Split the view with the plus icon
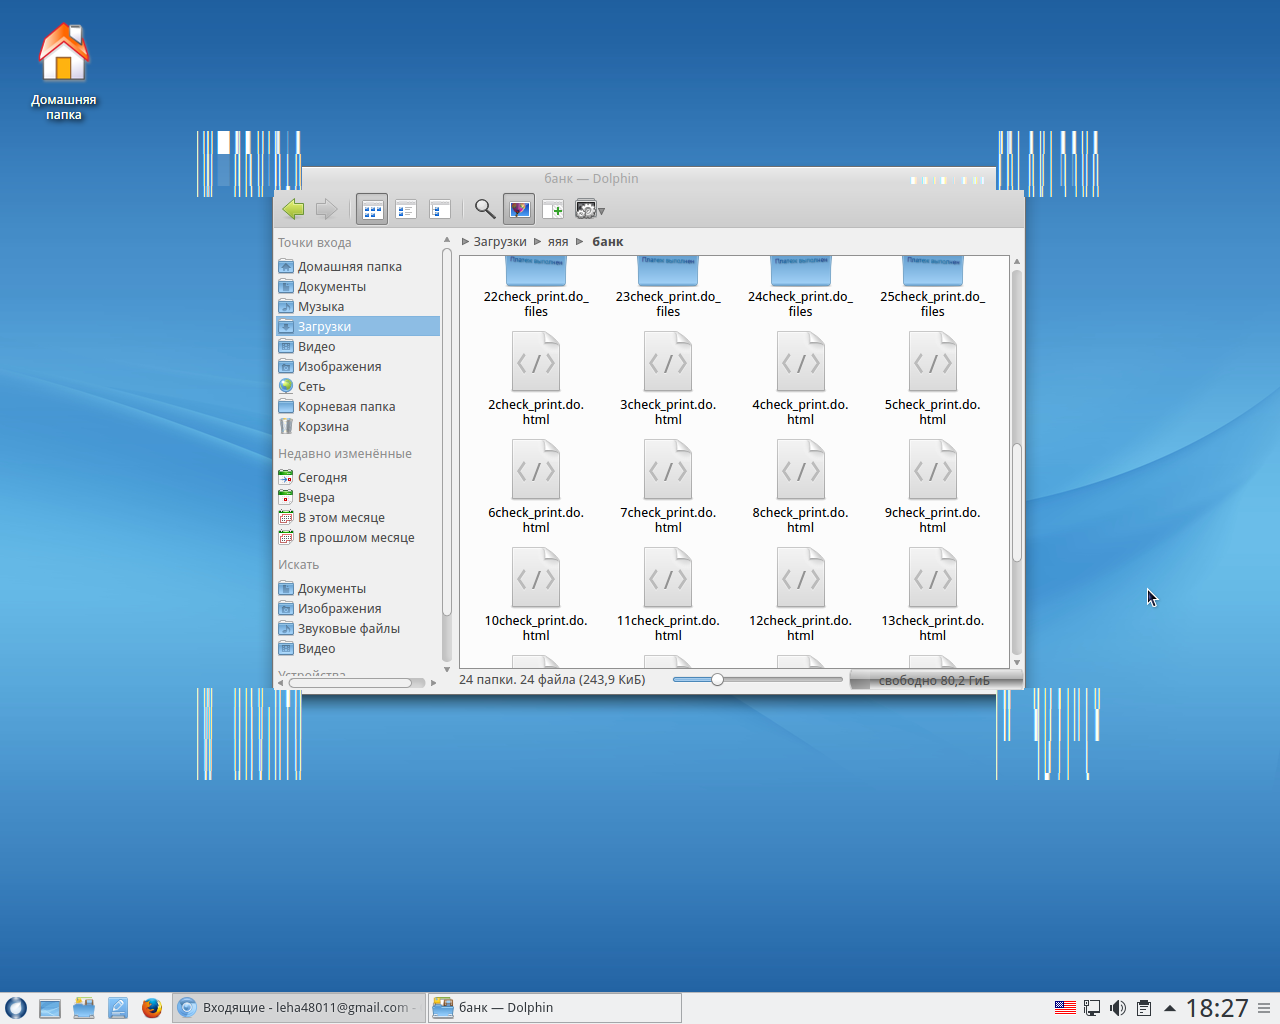This screenshot has width=1280, height=1024. point(553,210)
